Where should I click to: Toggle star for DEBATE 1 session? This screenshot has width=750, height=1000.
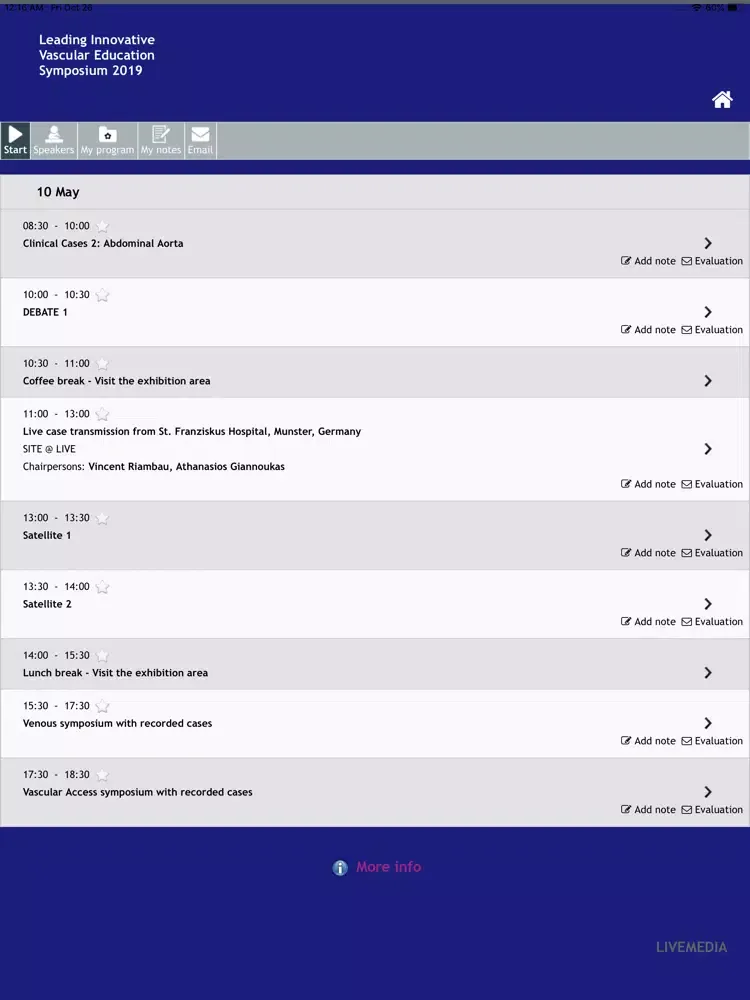[x=102, y=296]
